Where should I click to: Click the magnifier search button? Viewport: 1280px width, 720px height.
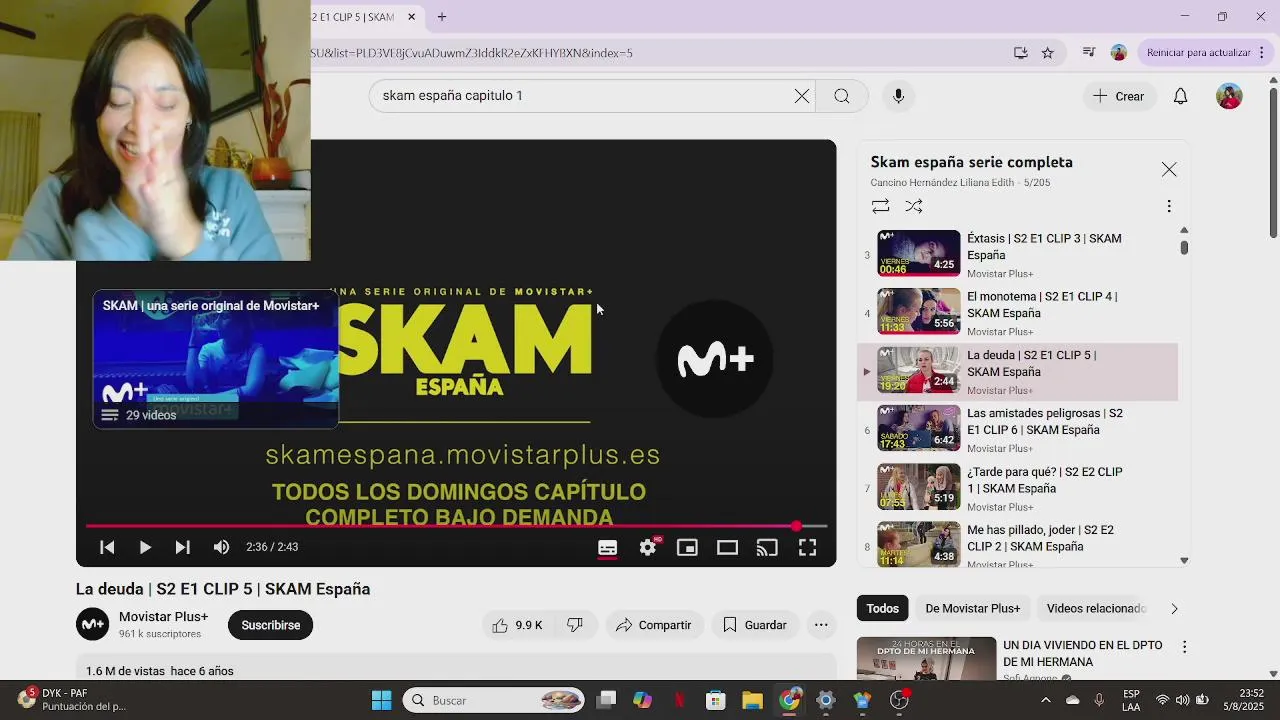842,96
